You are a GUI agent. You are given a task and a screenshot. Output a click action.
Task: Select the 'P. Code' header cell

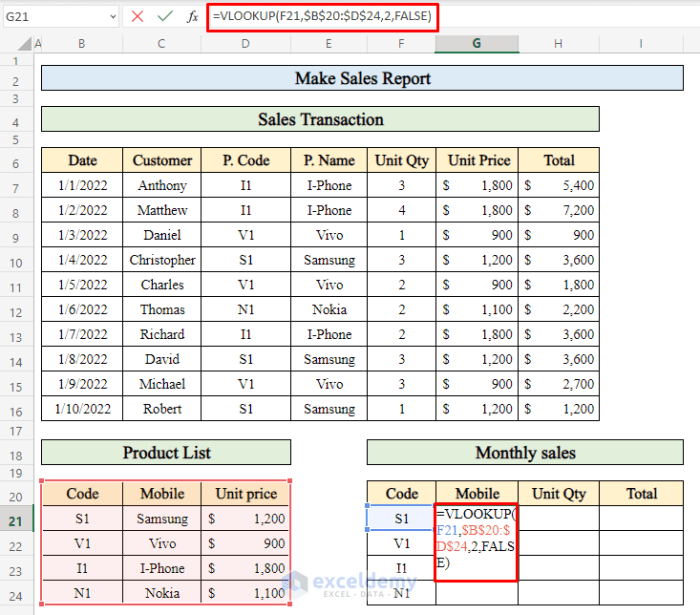point(246,160)
